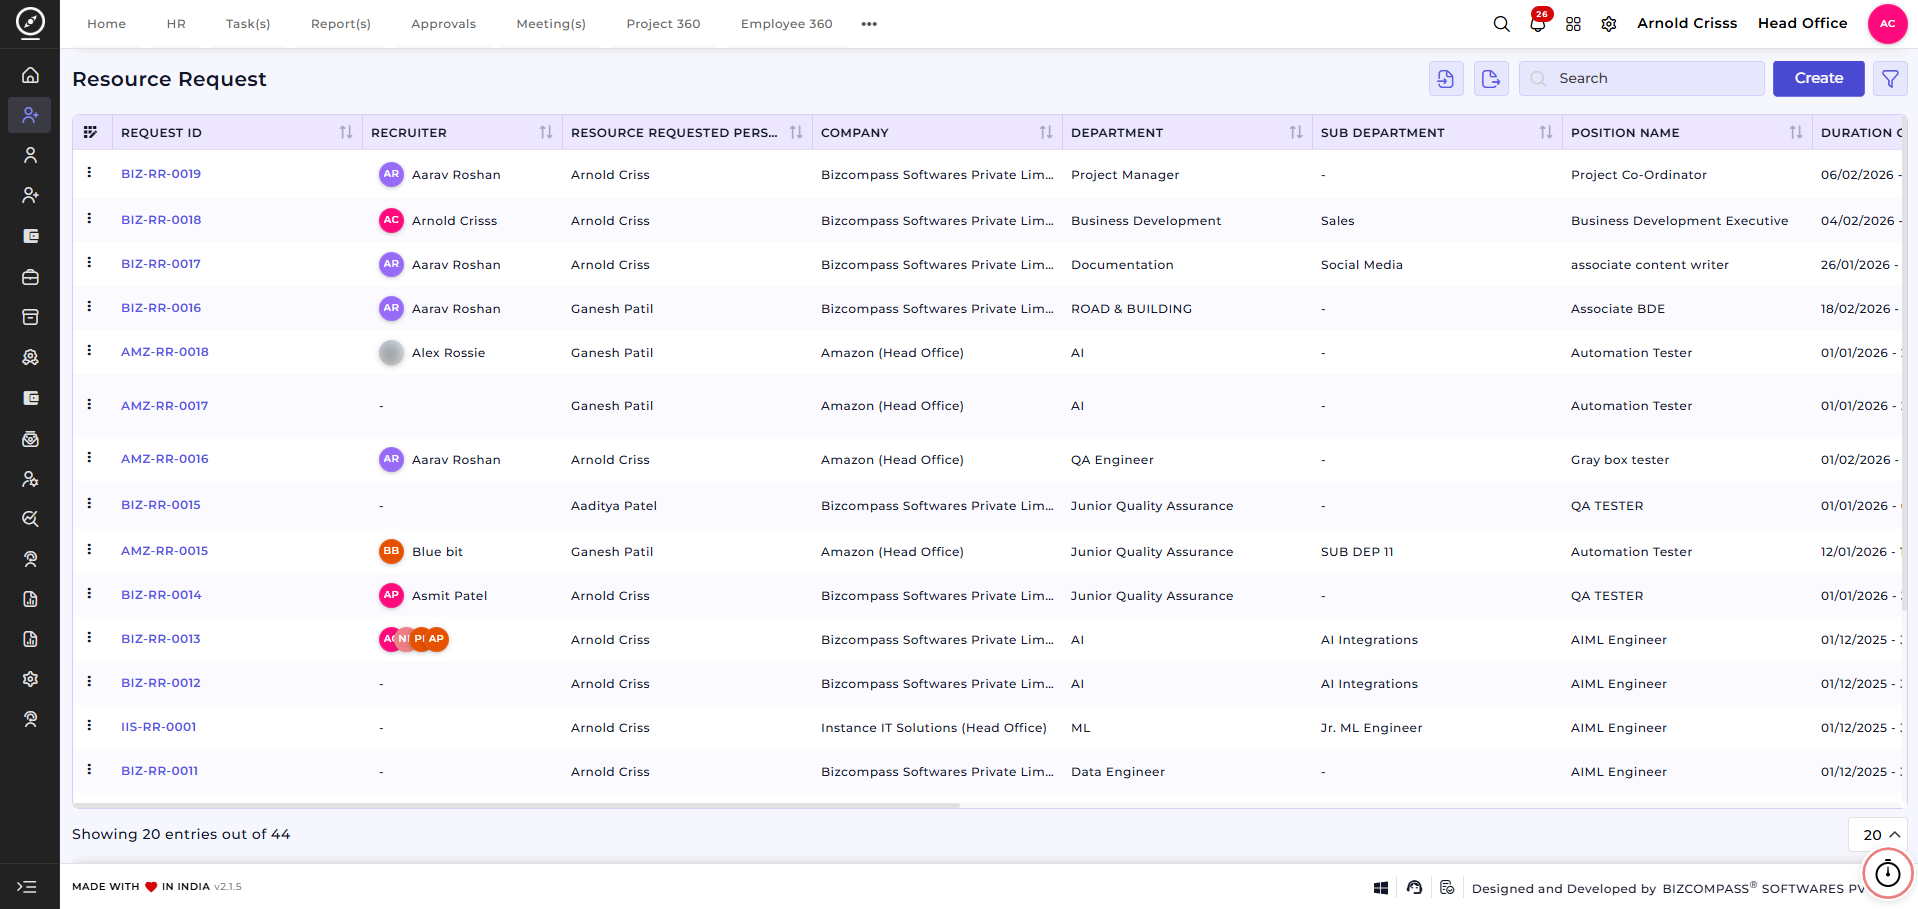Sort table by Request ID
Viewport: 1918px width, 909px height.
click(x=346, y=132)
